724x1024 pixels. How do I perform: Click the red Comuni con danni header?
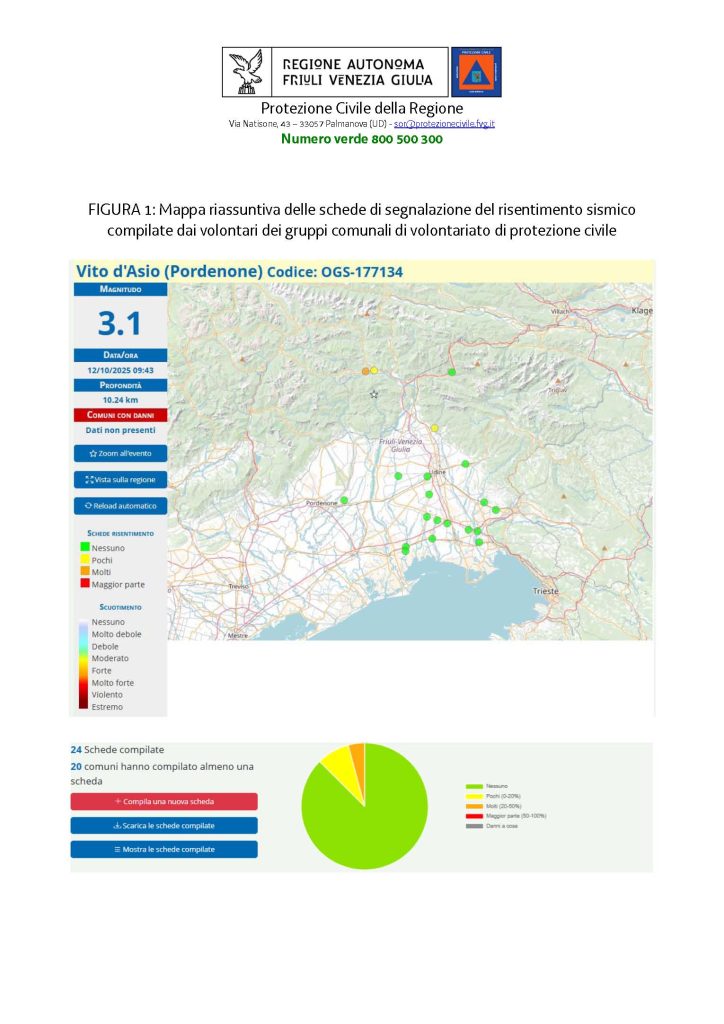pyautogui.click(x=120, y=414)
